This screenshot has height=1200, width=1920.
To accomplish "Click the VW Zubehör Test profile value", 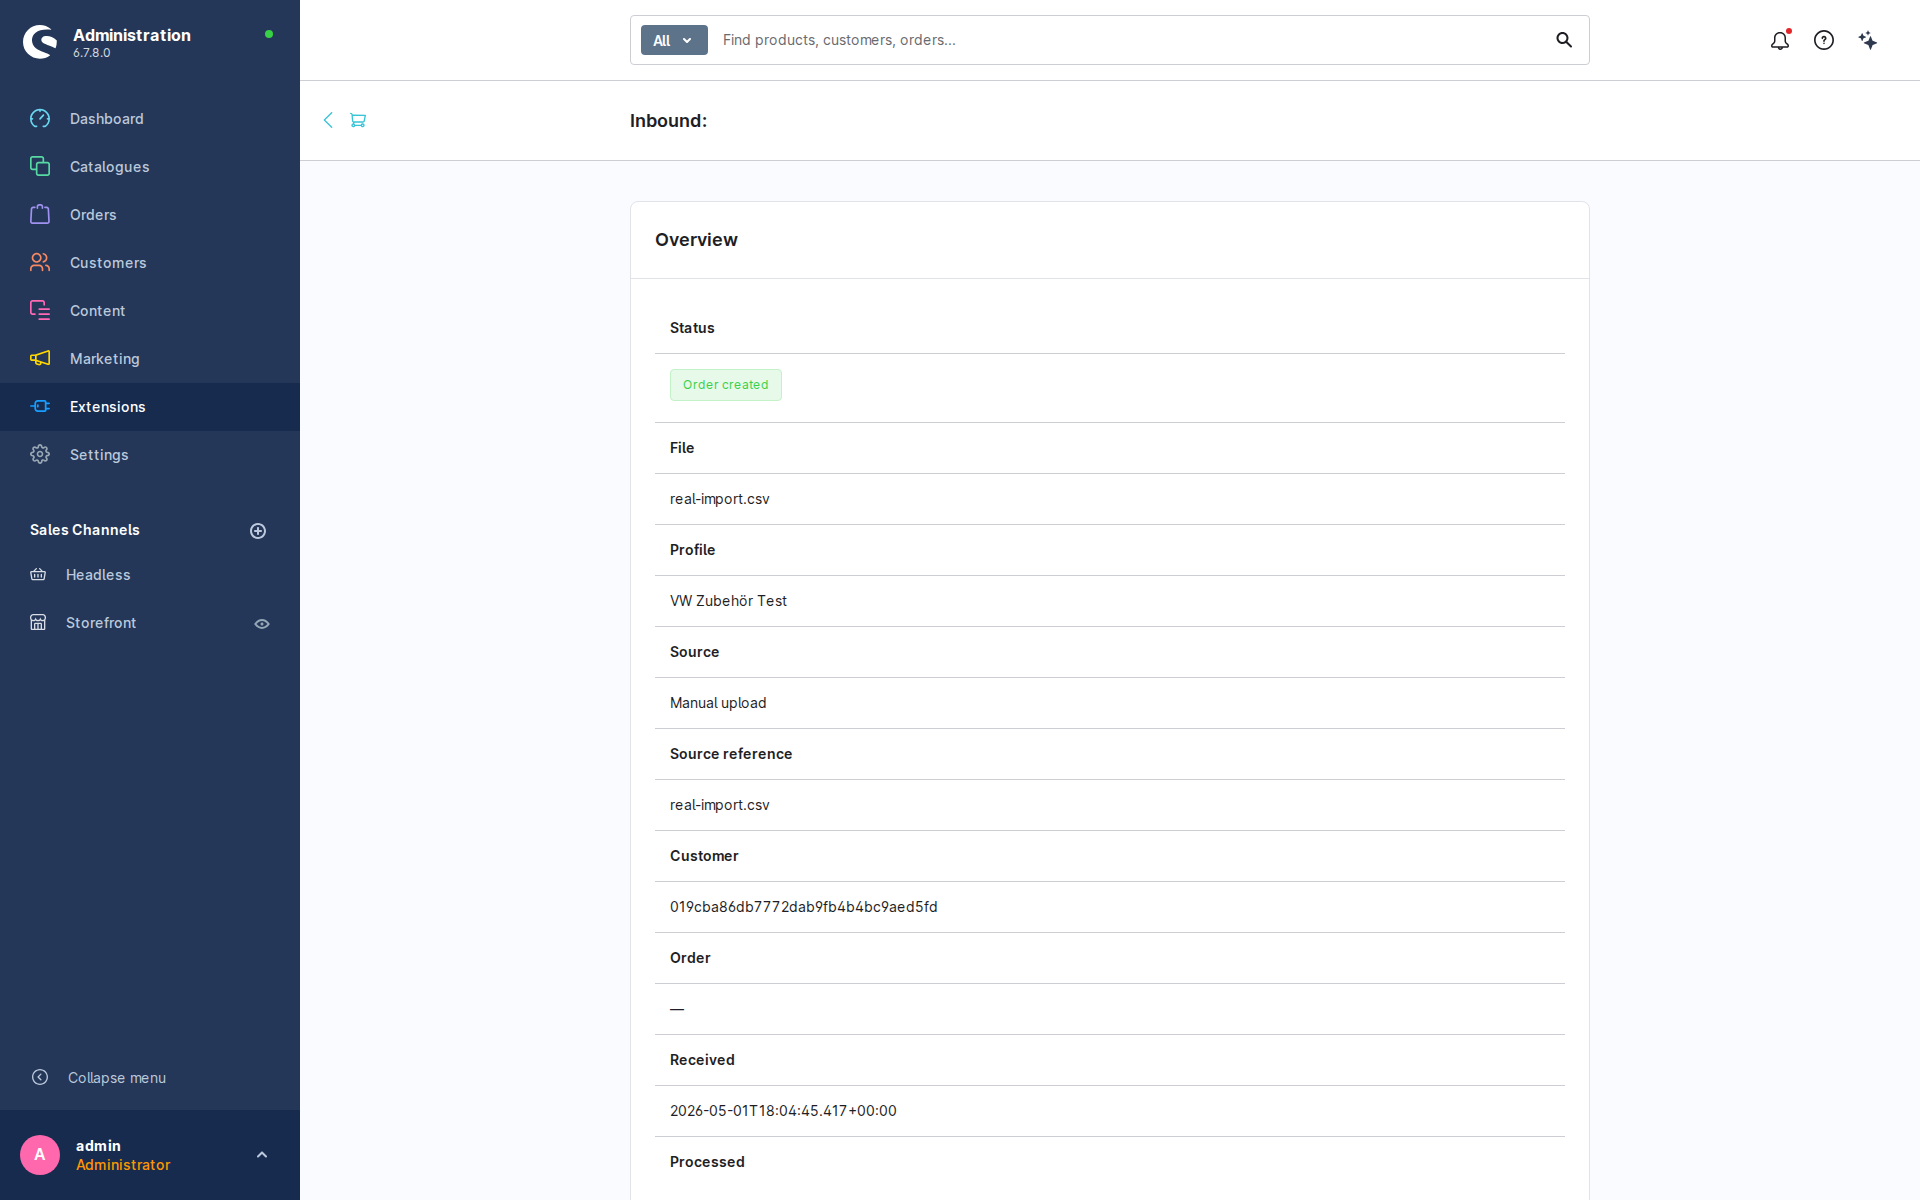I will click(x=728, y=601).
